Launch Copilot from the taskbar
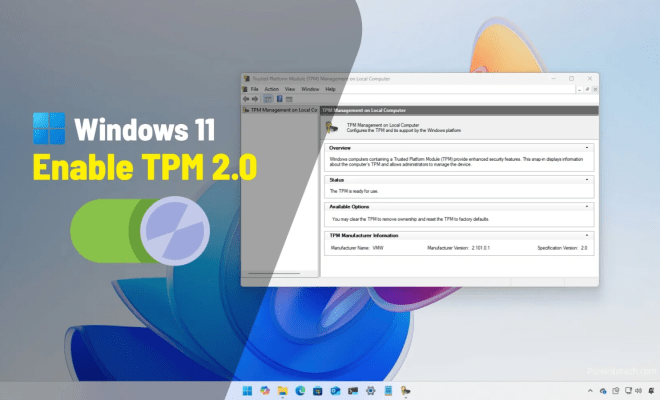660x400 pixels. point(265,391)
